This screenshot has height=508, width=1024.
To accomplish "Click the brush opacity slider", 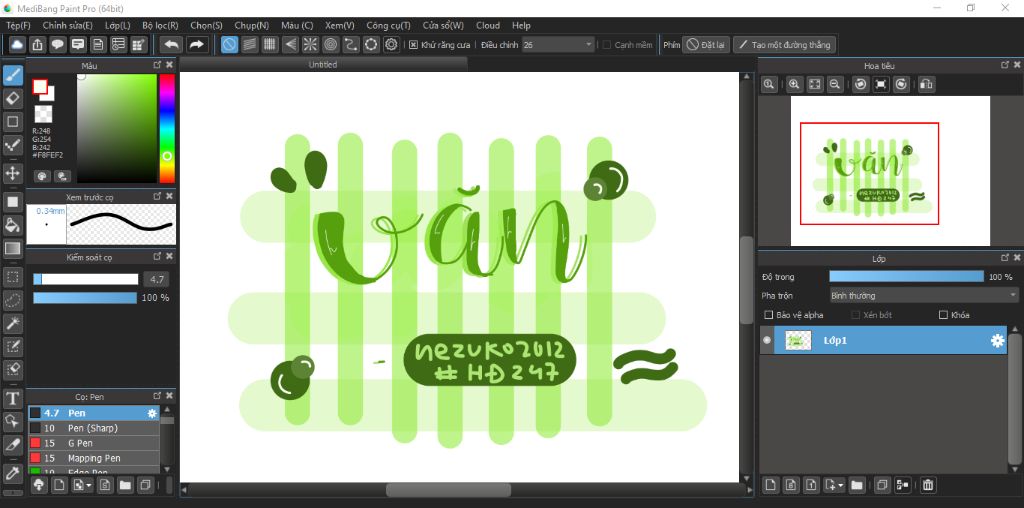I will coord(85,298).
